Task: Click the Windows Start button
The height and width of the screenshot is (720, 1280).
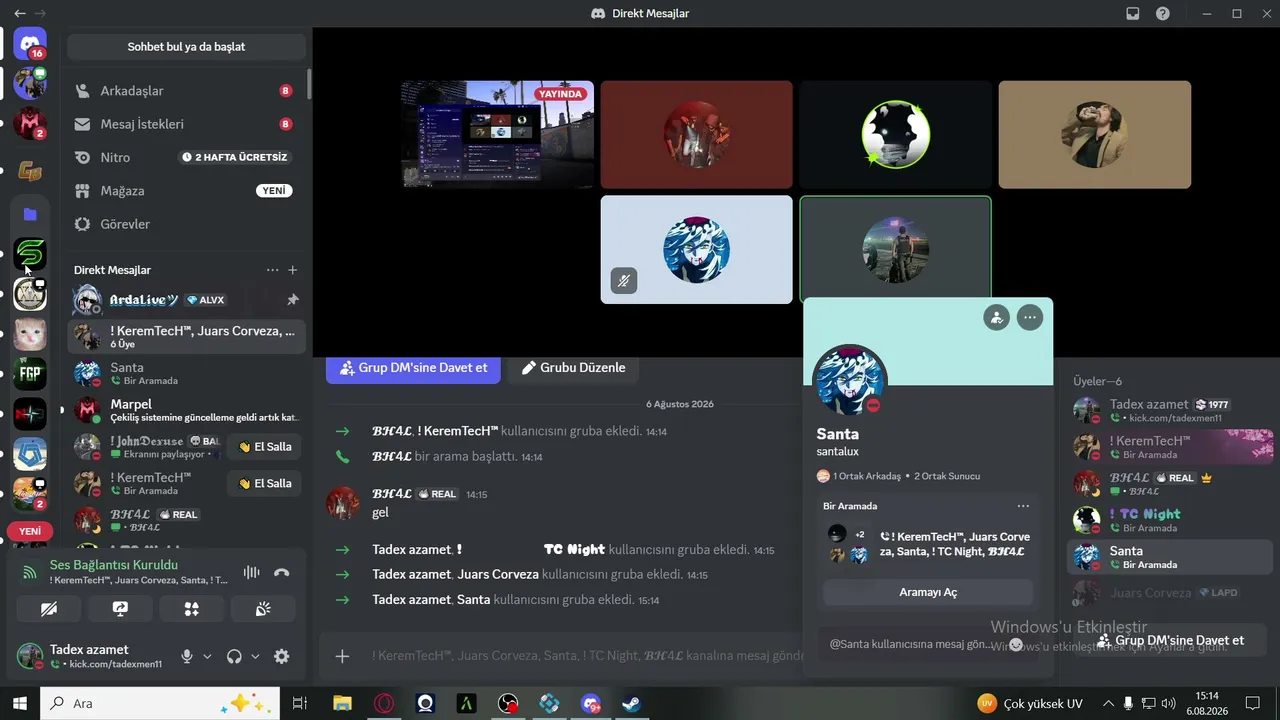Action: point(20,703)
